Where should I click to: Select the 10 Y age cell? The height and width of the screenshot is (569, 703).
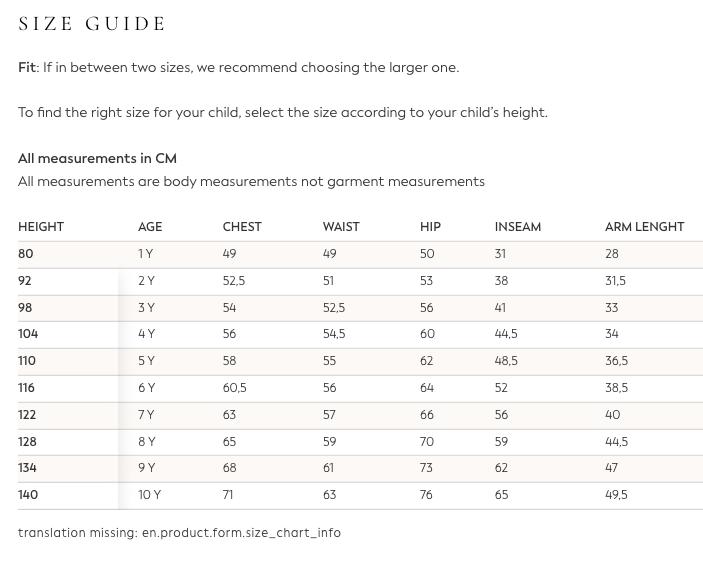(149, 495)
